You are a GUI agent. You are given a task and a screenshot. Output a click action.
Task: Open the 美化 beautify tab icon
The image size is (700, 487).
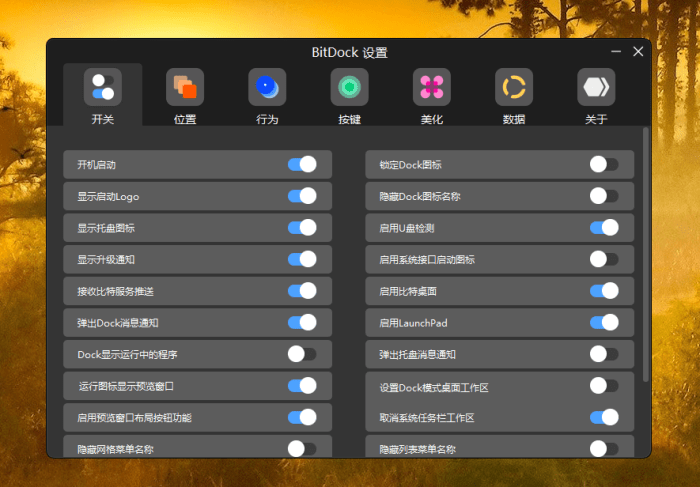coord(432,87)
